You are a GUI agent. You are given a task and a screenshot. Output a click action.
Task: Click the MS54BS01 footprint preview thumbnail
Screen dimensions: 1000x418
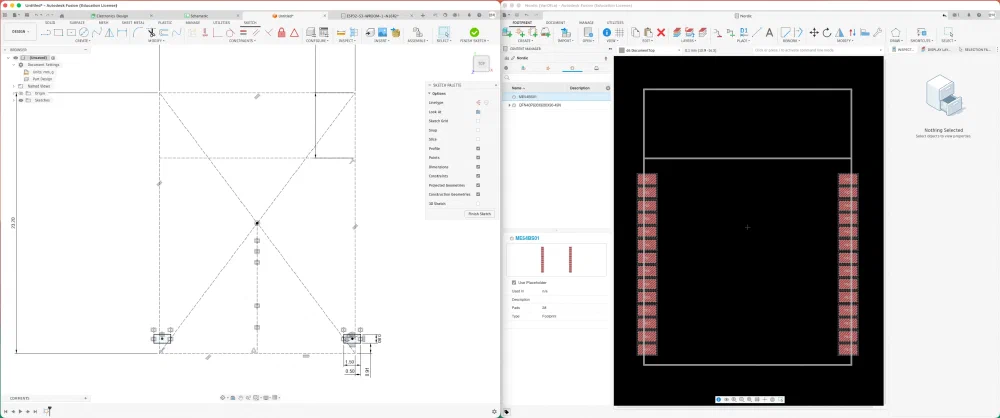556,259
